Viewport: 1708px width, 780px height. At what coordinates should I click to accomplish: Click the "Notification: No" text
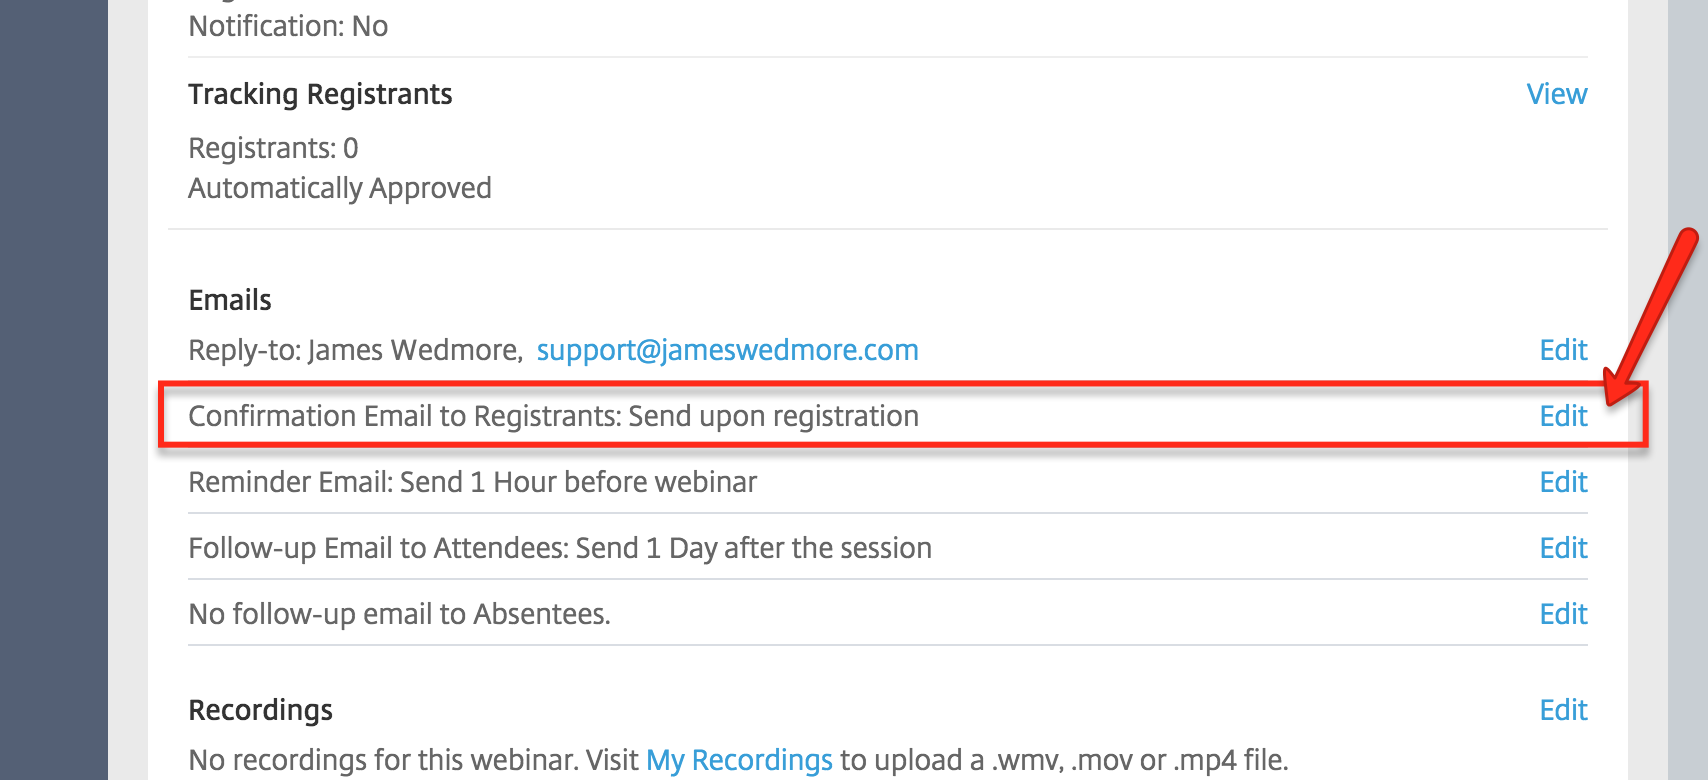click(x=288, y=26)
